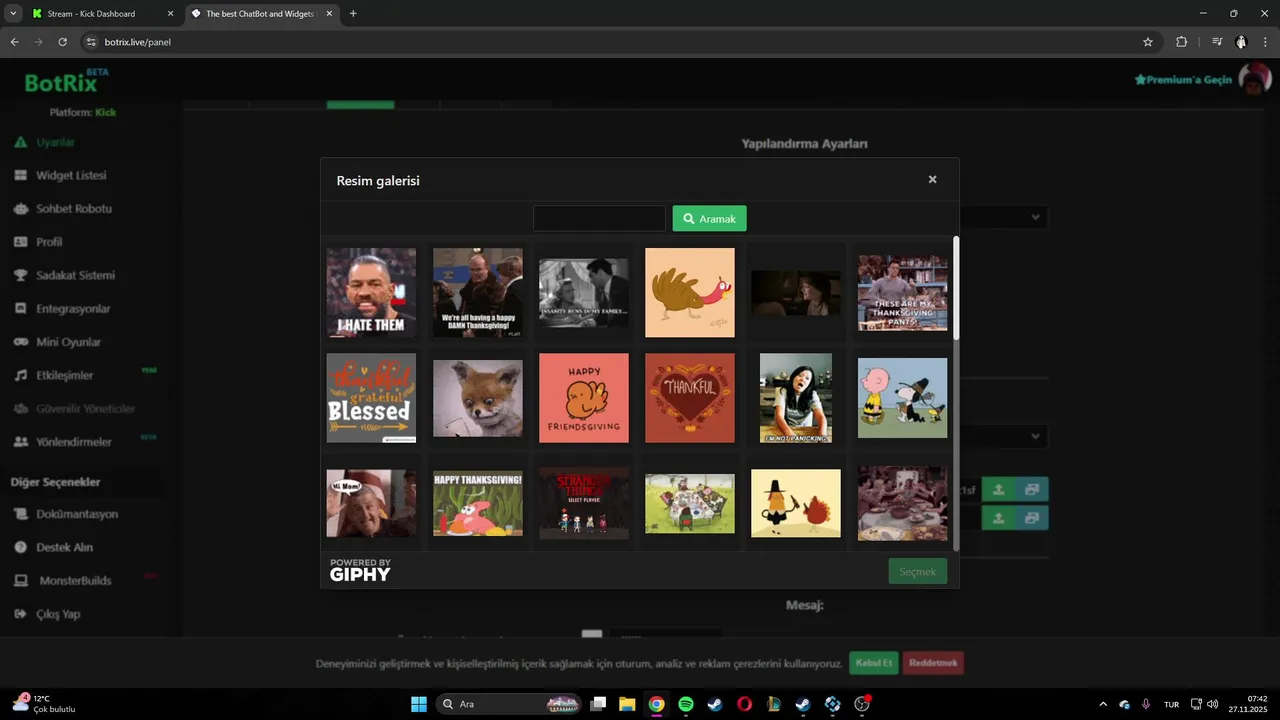Click the Mini Oyunlar gamepad icon
Image resolution: width=1280 pixels, height=720 pixels.
20,342
